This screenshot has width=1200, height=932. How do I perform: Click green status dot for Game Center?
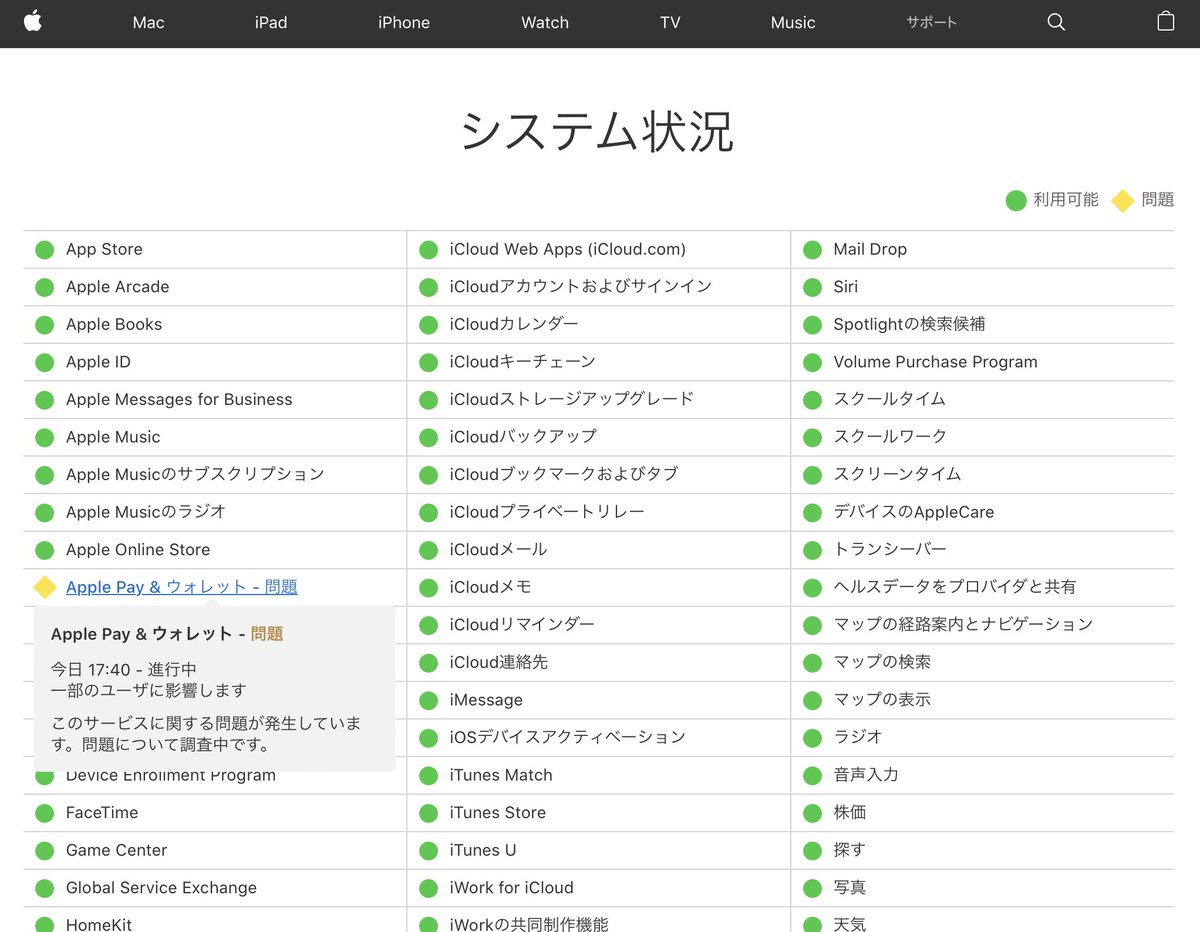click(x=44, y=850)
